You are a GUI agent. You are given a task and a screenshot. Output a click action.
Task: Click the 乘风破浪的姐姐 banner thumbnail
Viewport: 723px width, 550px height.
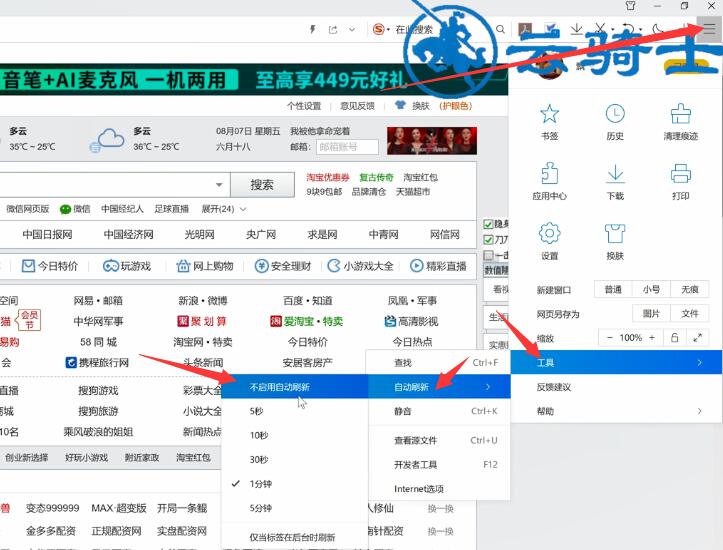point(432,141)
